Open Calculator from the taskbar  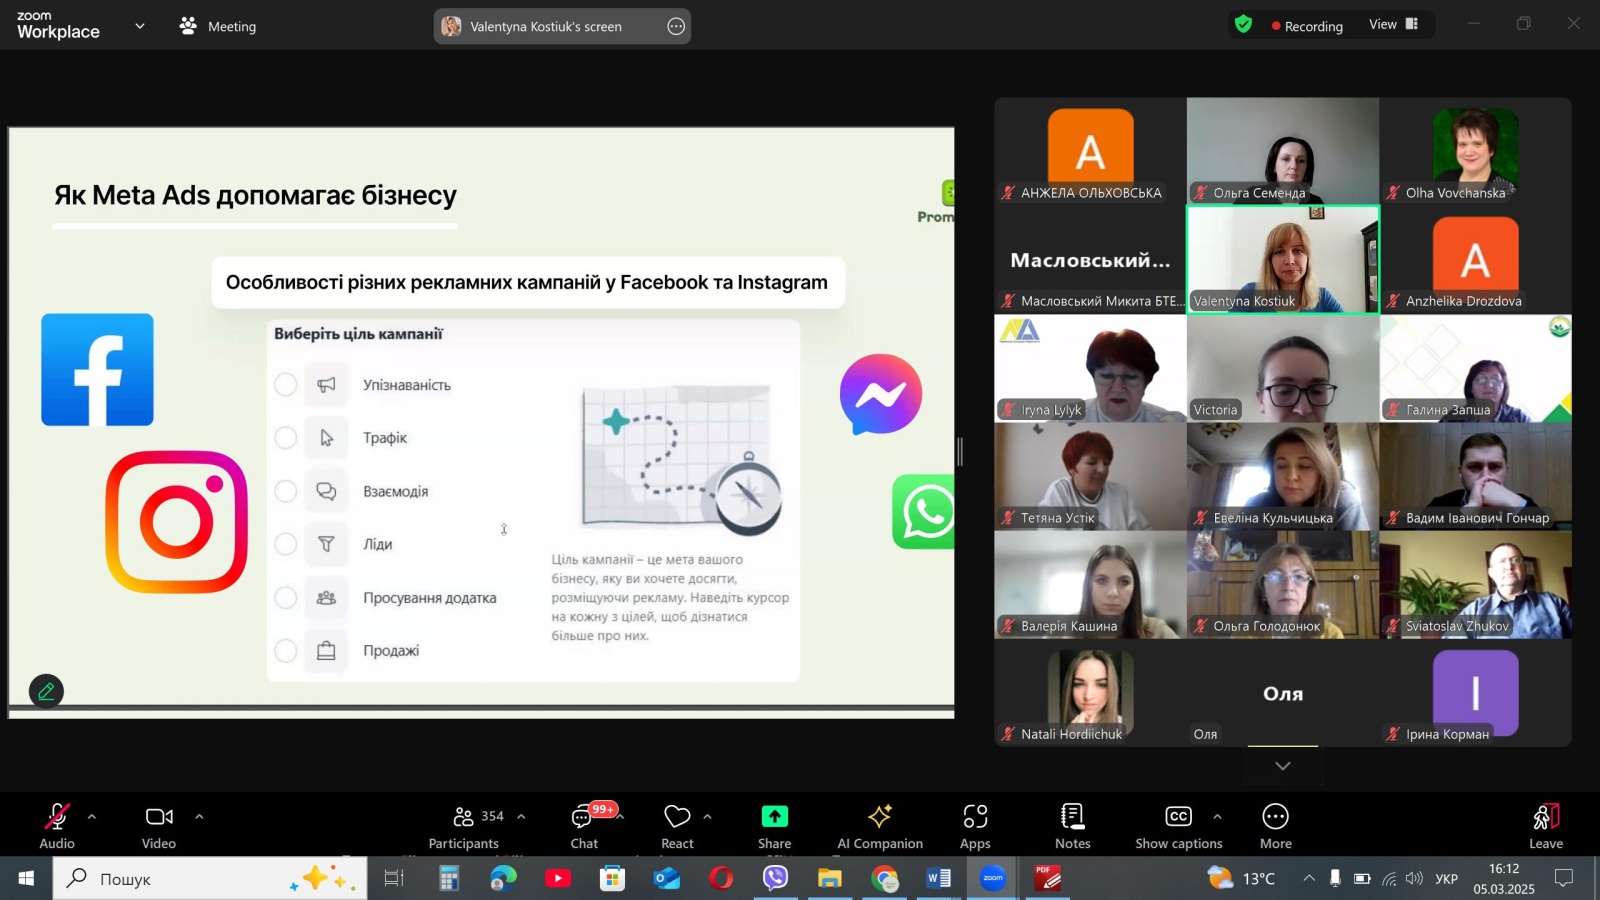(449, 878)
